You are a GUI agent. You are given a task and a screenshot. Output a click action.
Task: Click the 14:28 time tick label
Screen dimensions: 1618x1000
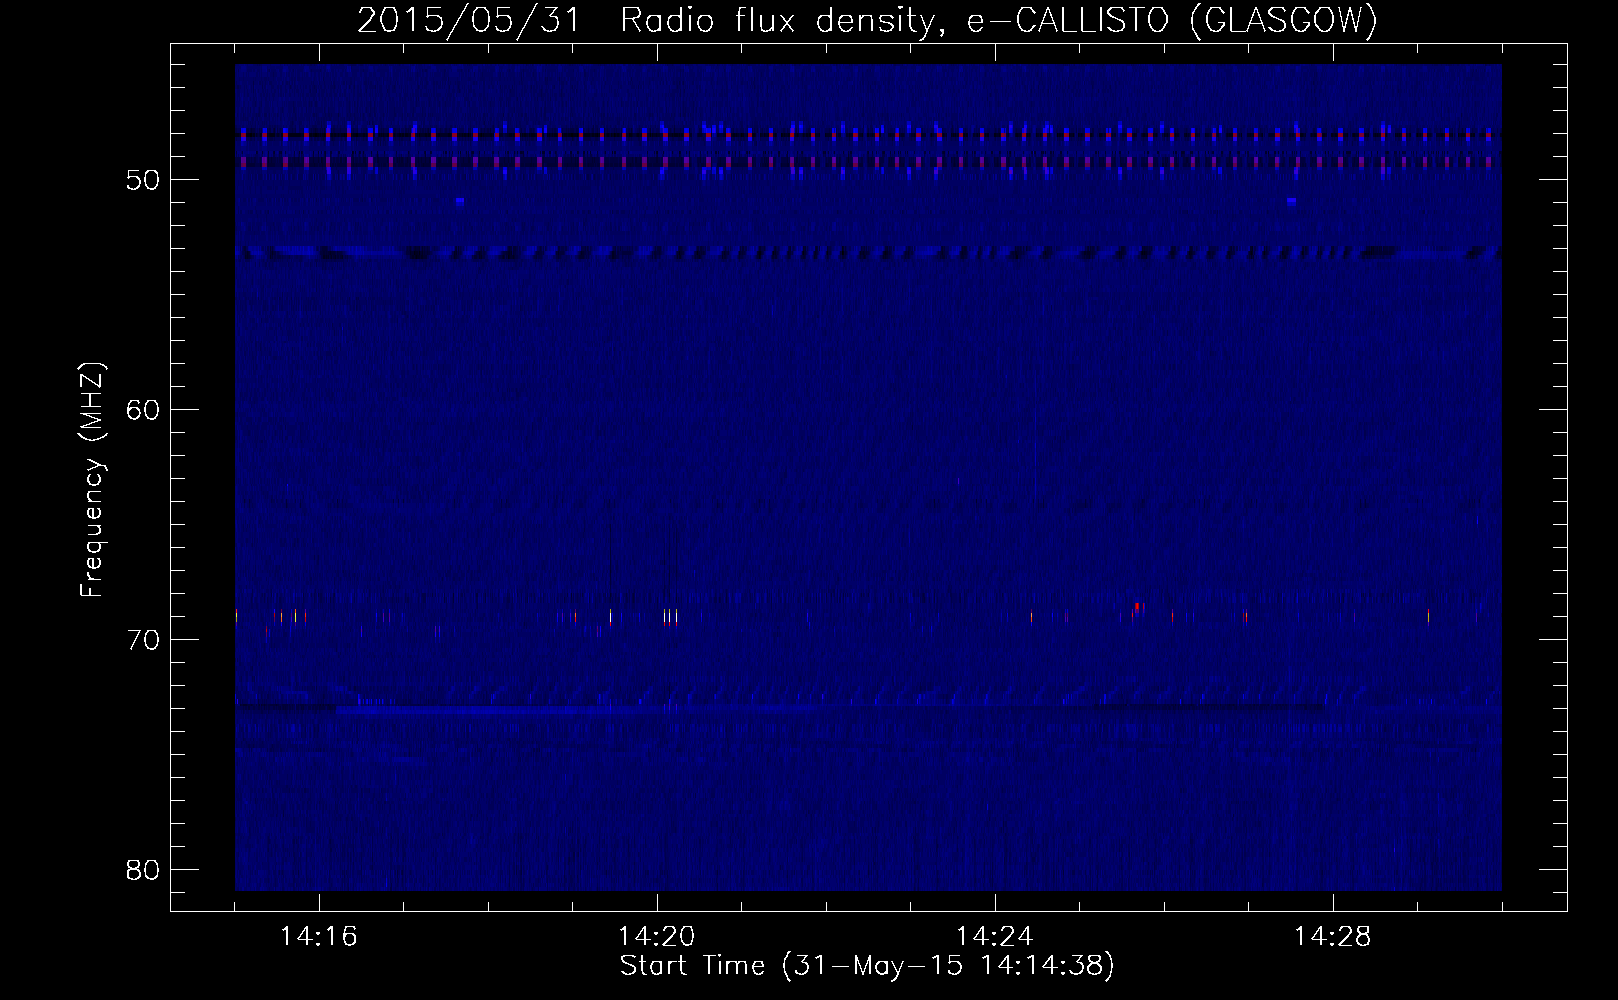click(x=1333, y=937)
